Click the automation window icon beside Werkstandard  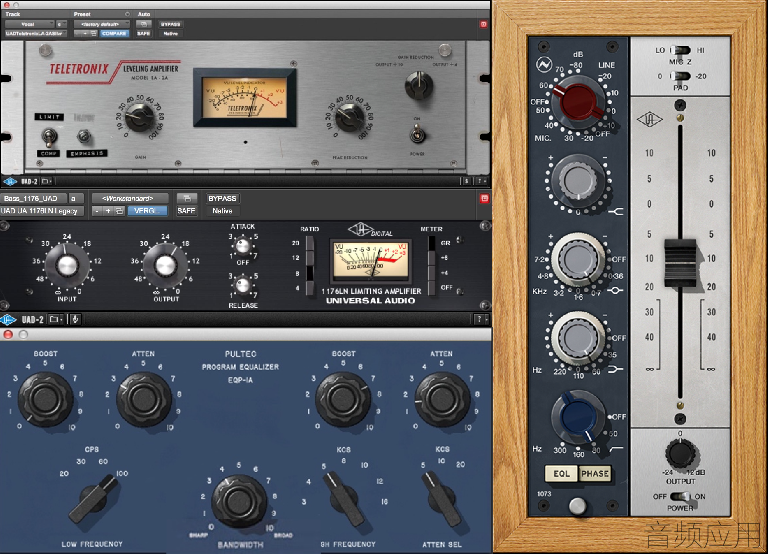[187, 198]
